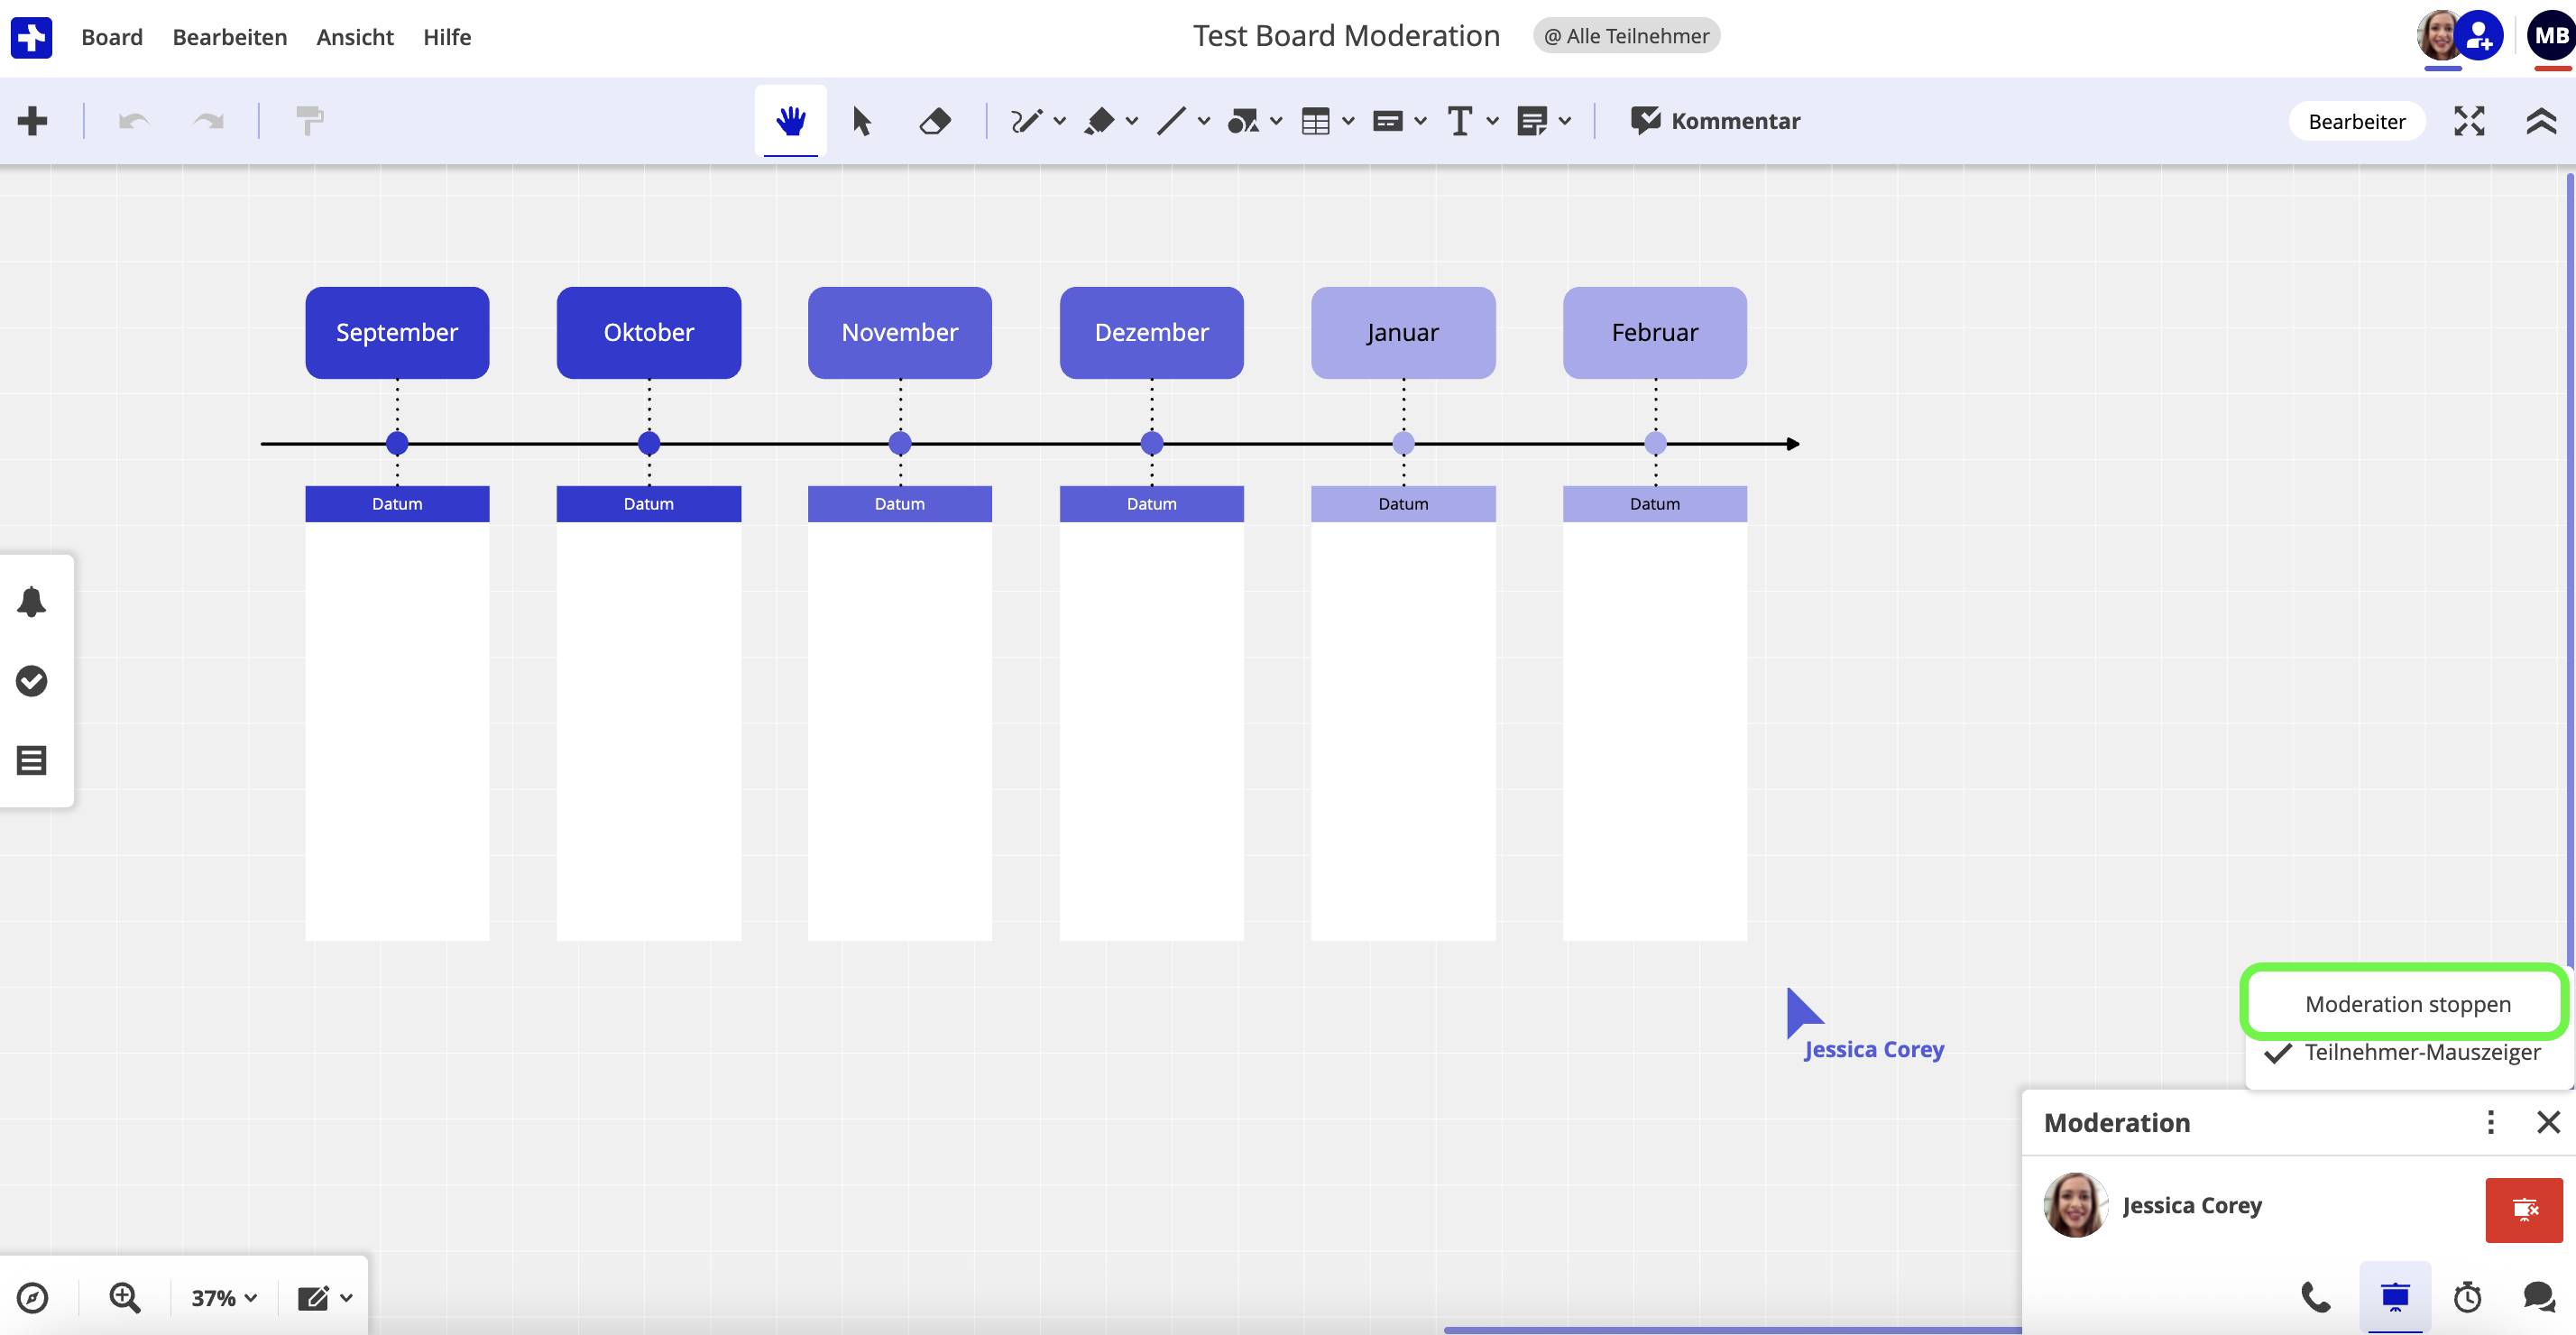2576x1335 pixels.
Task: Toggle the hand pan tool
Action: (x=790, y=121)
